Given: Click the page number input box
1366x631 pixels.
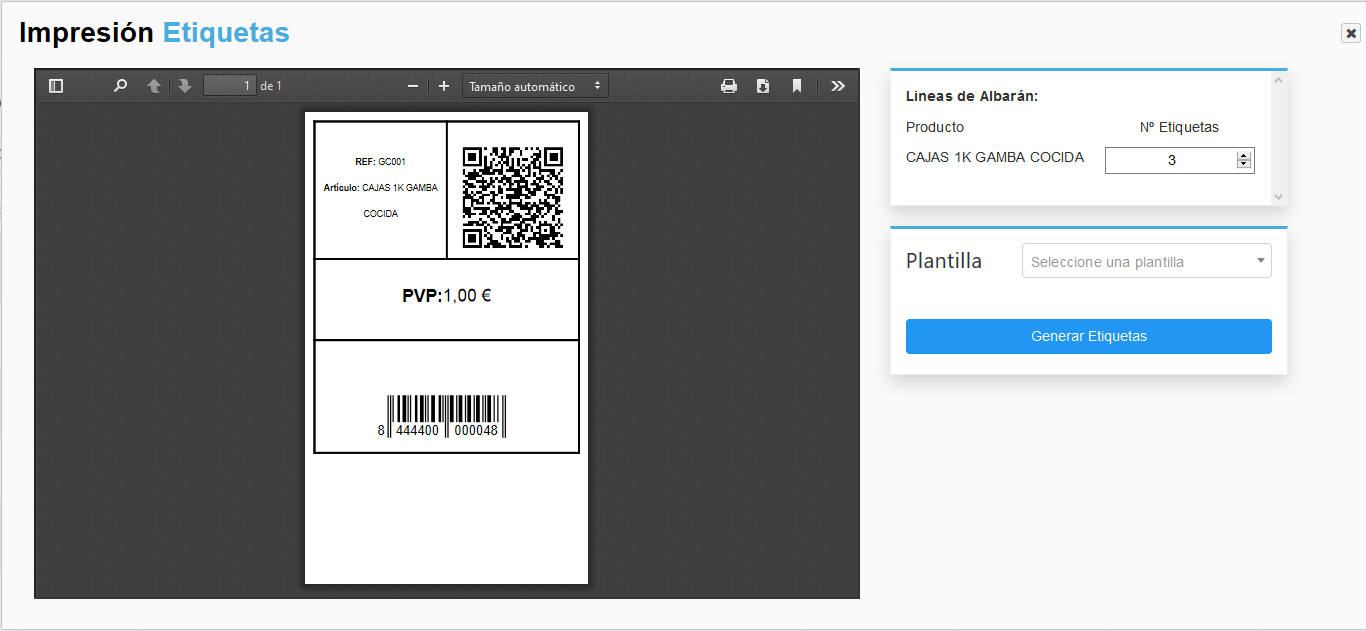Looking at the screenshot, I should tap(230, 86).
